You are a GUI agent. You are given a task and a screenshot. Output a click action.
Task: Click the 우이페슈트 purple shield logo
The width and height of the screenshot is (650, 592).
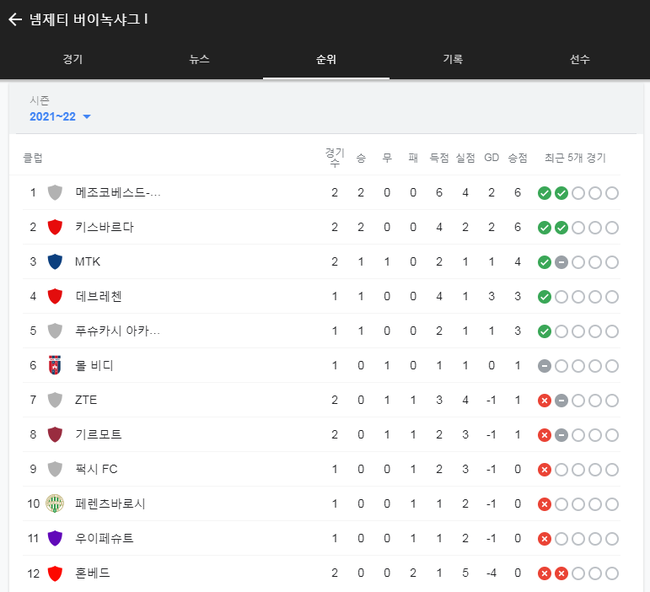click(x=55, y=538)
